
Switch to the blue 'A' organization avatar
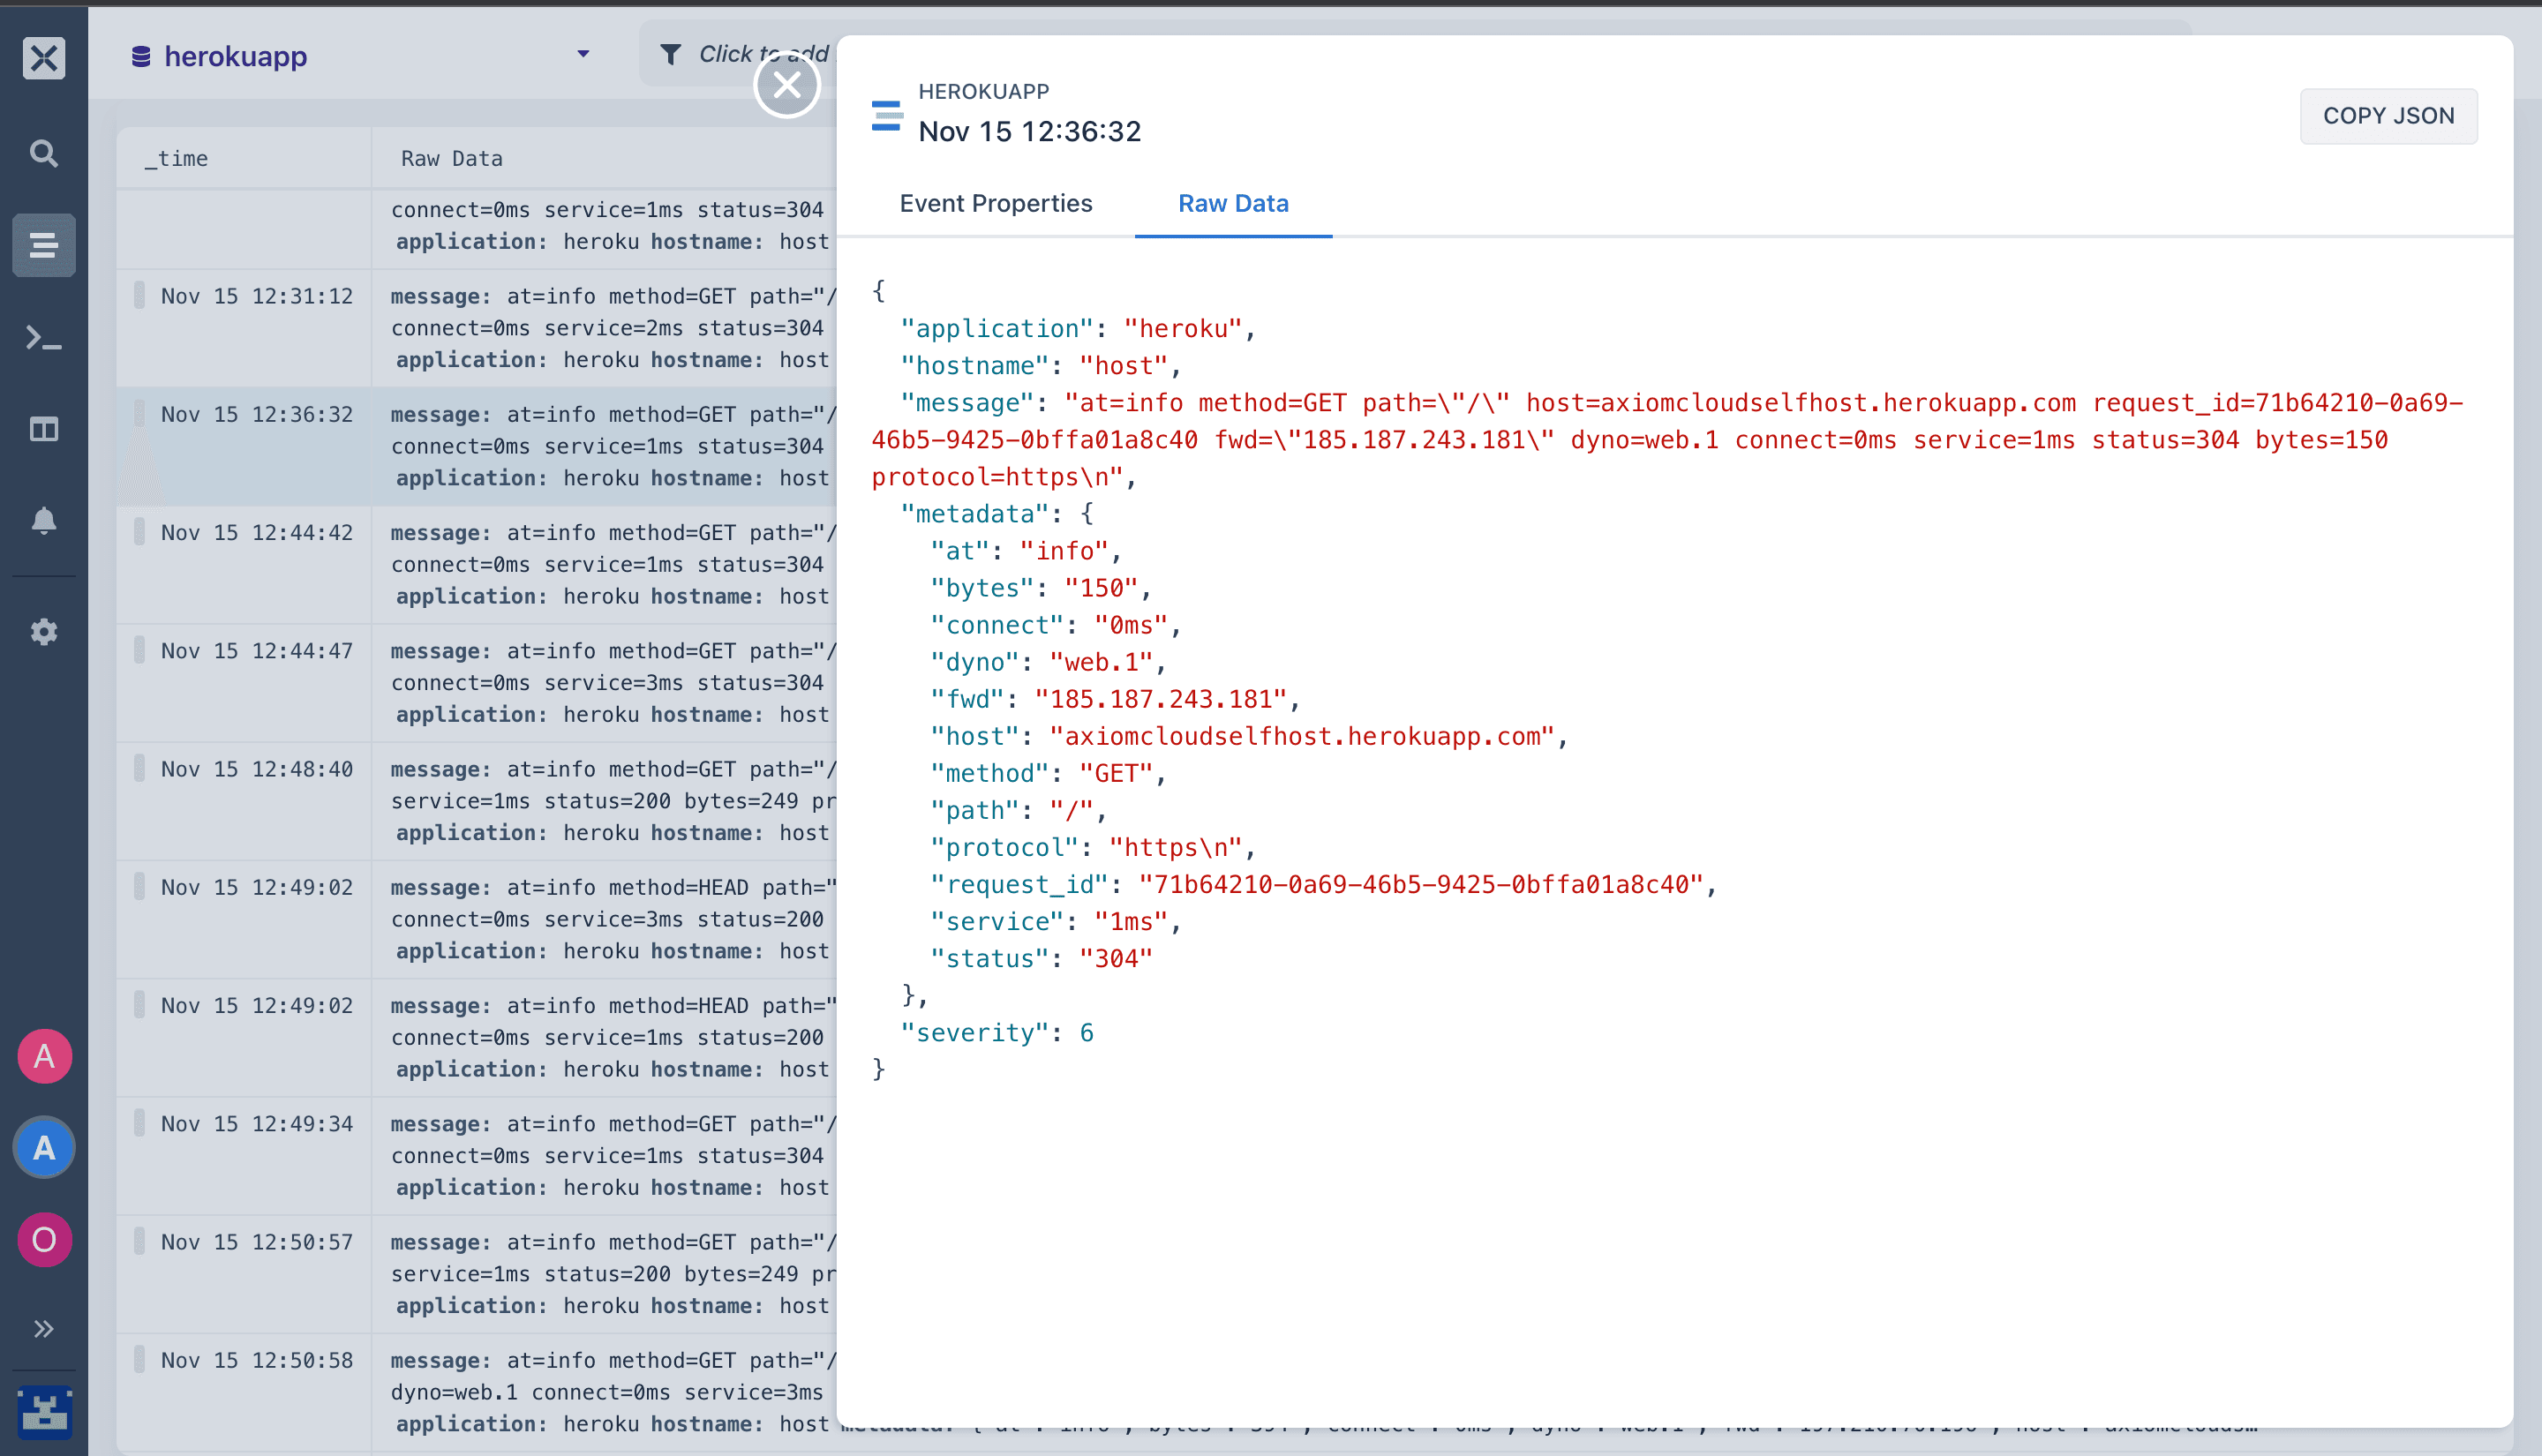[43, 1147]
